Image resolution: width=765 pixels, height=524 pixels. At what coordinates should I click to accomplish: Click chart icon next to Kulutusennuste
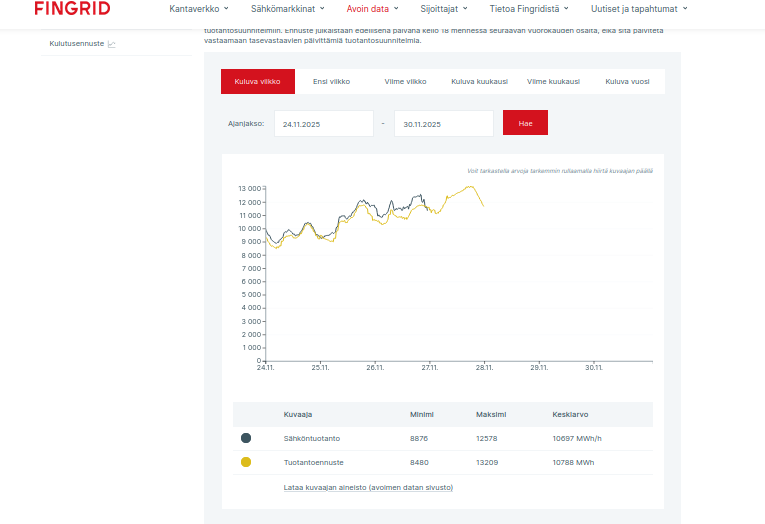pyautogui.click(x=112, y=44)
